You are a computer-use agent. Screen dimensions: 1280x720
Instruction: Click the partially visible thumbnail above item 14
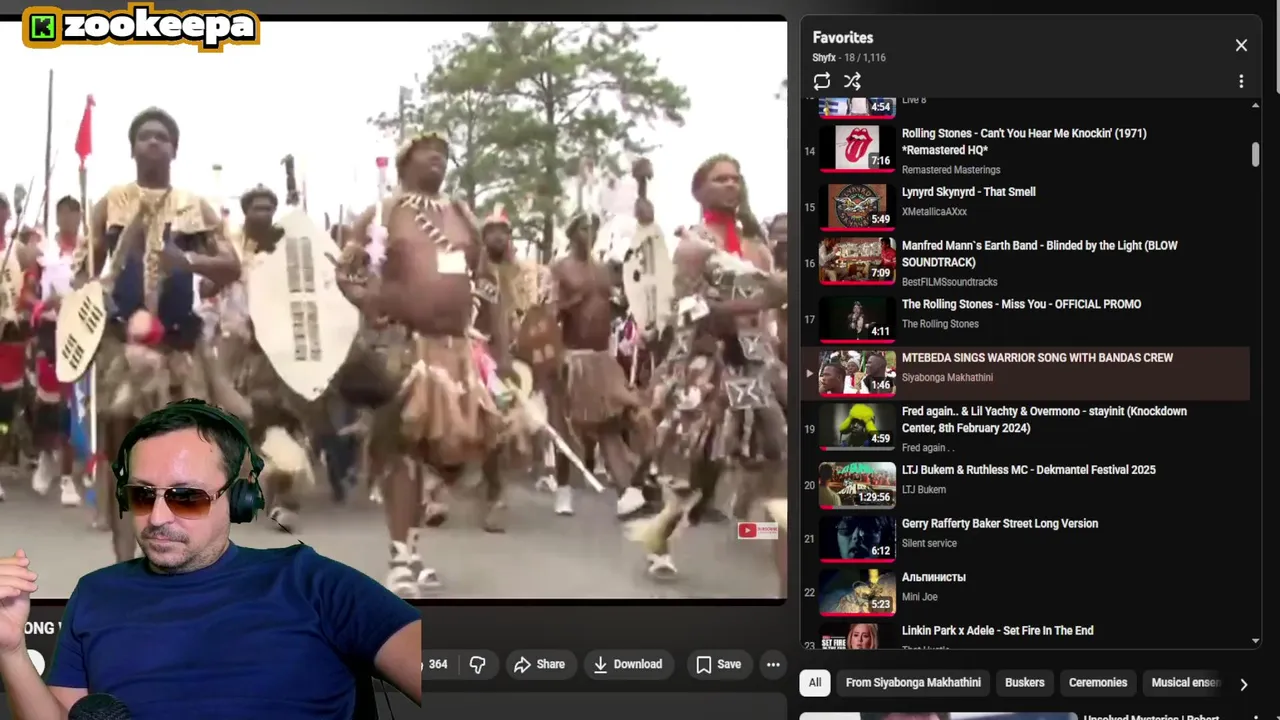(x=857, y=108)
